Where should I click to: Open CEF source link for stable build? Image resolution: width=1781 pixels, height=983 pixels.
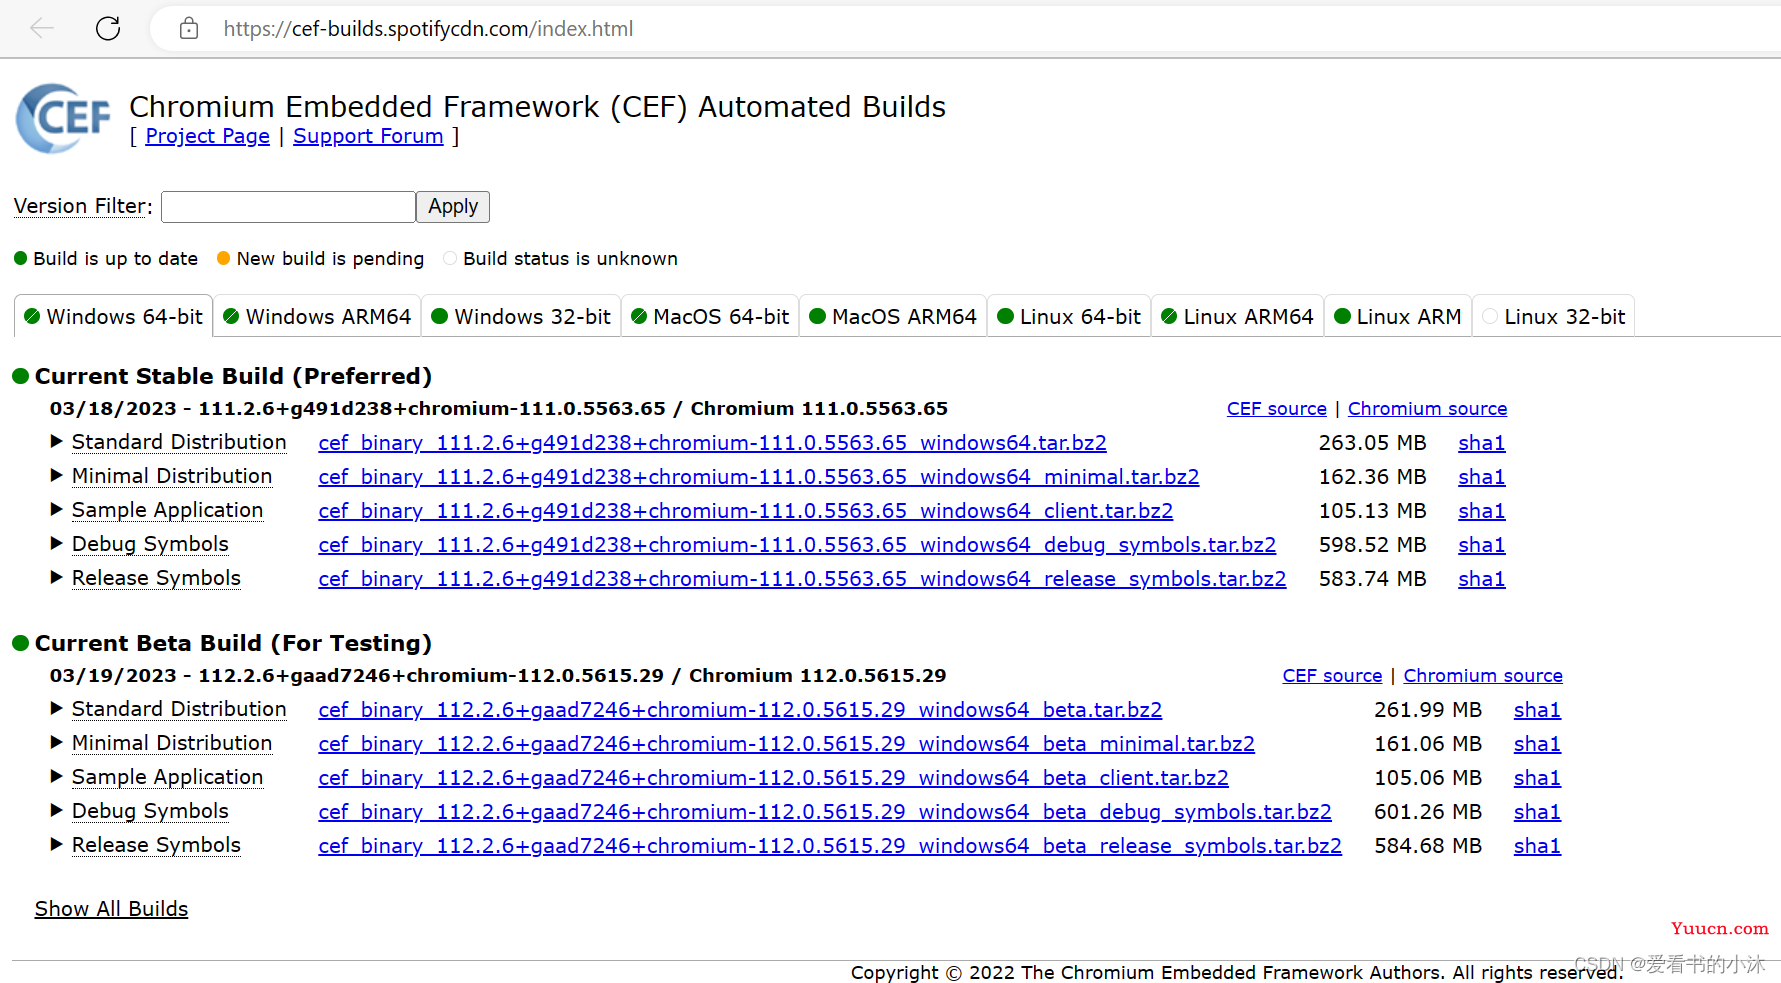pos(1277,409)
